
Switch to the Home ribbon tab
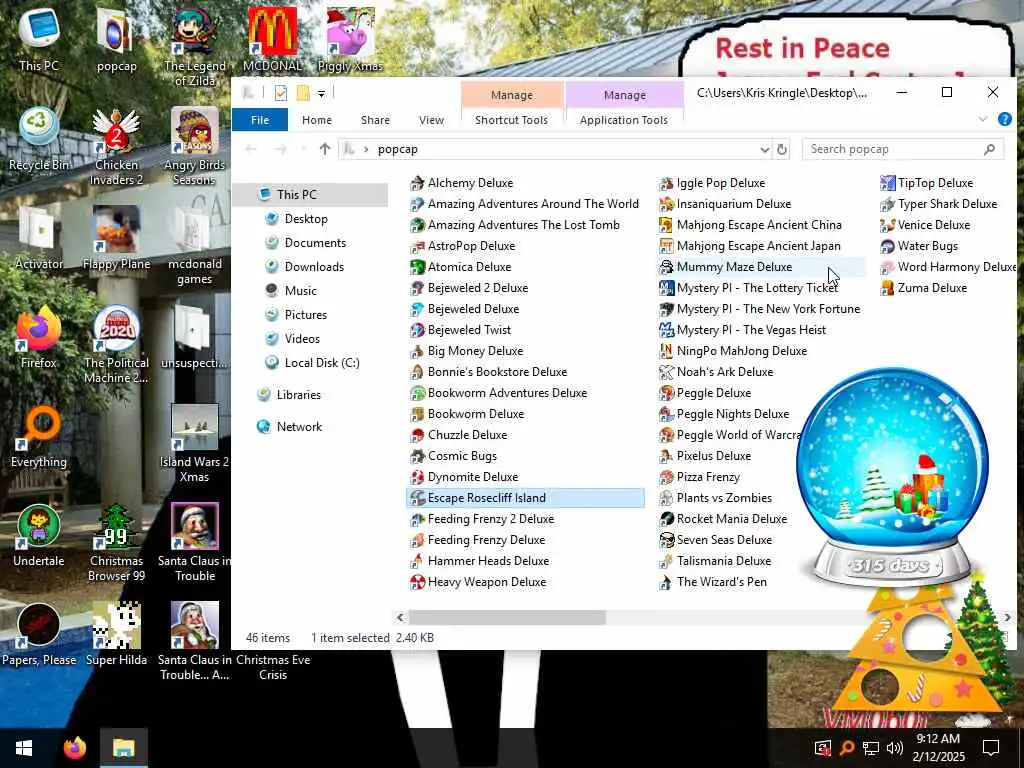pos(317,120)
